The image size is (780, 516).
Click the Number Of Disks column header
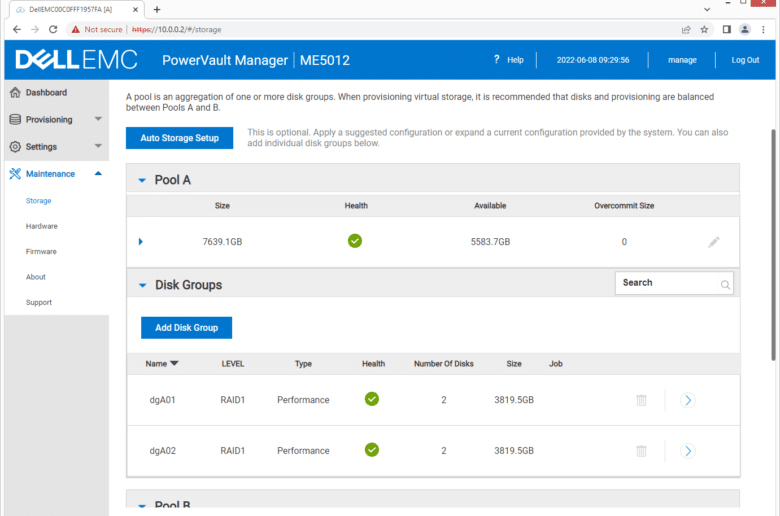tap(444, 364)
